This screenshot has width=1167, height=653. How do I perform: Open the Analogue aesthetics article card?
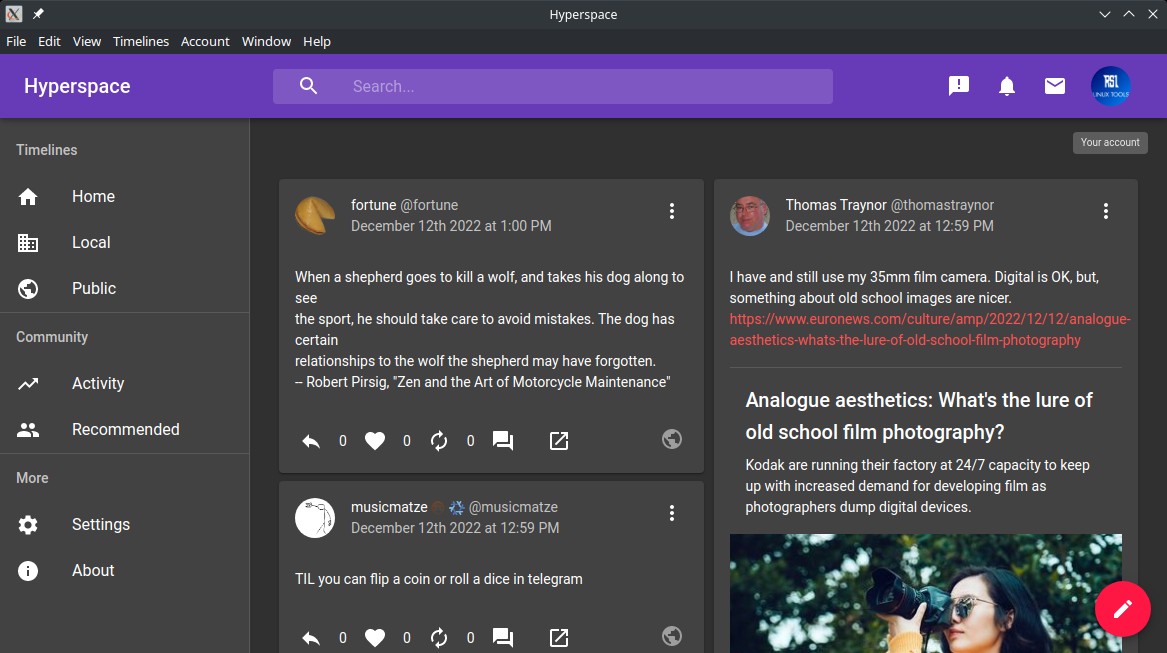[926, 453]
